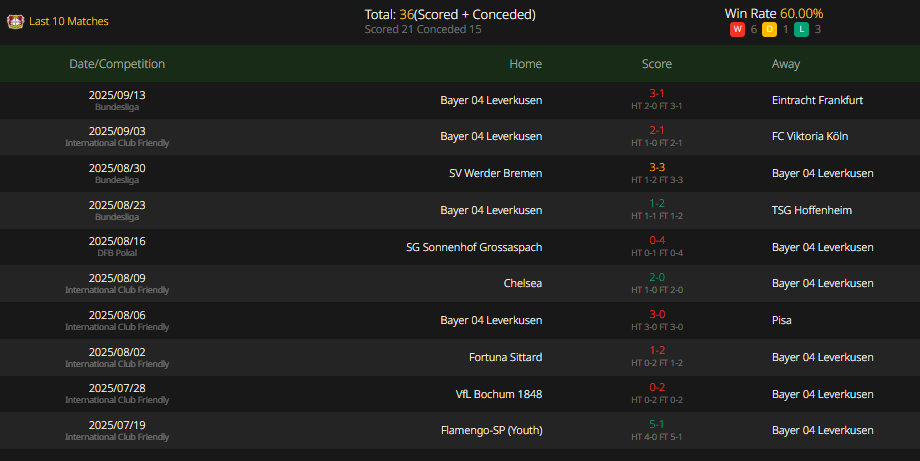Open the 3-3 Werder Bremen match score

point(656,168)
